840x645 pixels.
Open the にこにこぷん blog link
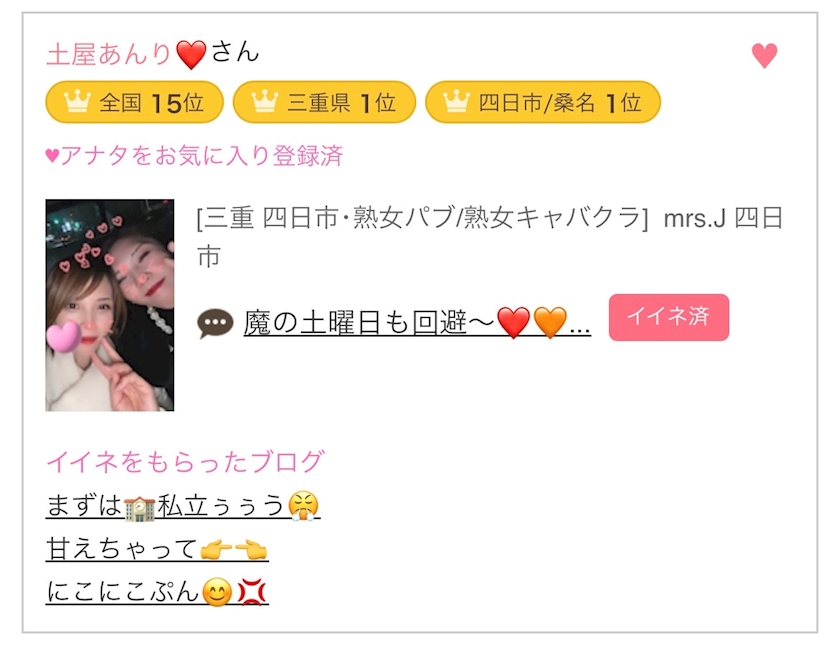(x=157, y=592)
